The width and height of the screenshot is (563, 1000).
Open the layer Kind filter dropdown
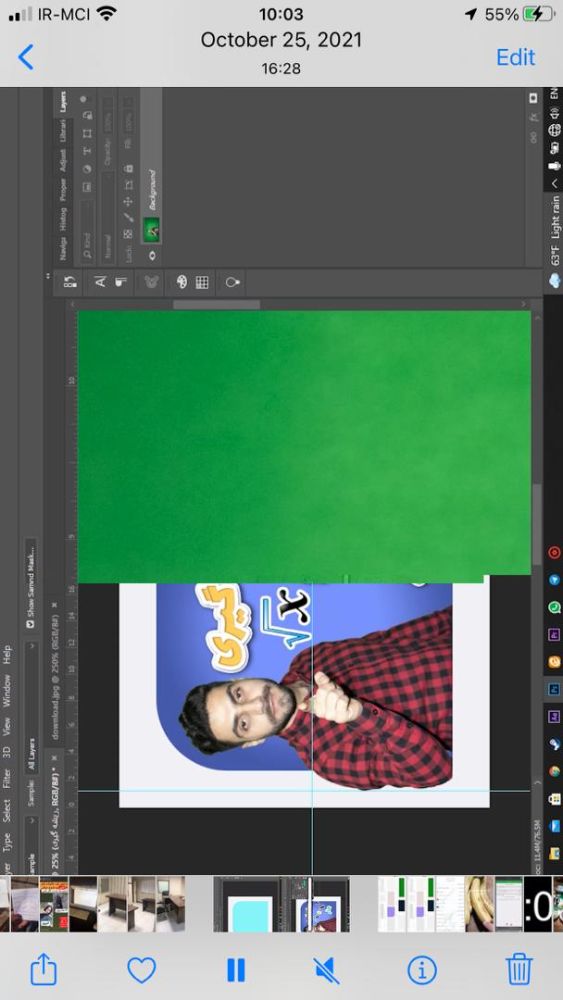pos(87,231)
